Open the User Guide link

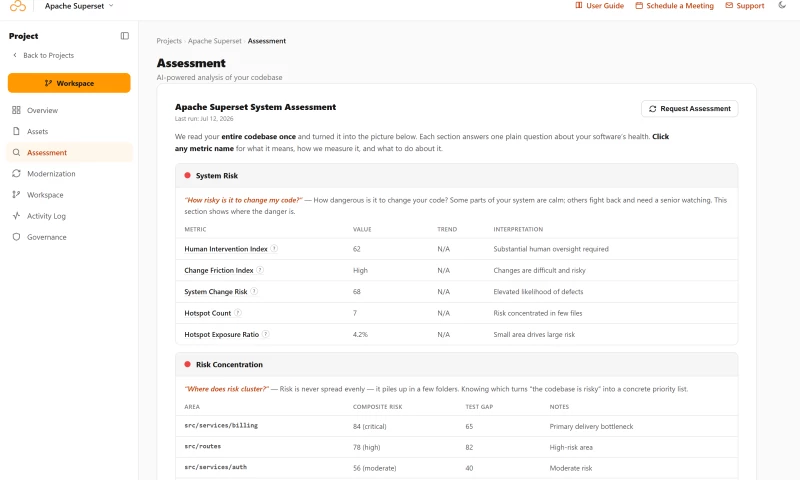[599, 6]
